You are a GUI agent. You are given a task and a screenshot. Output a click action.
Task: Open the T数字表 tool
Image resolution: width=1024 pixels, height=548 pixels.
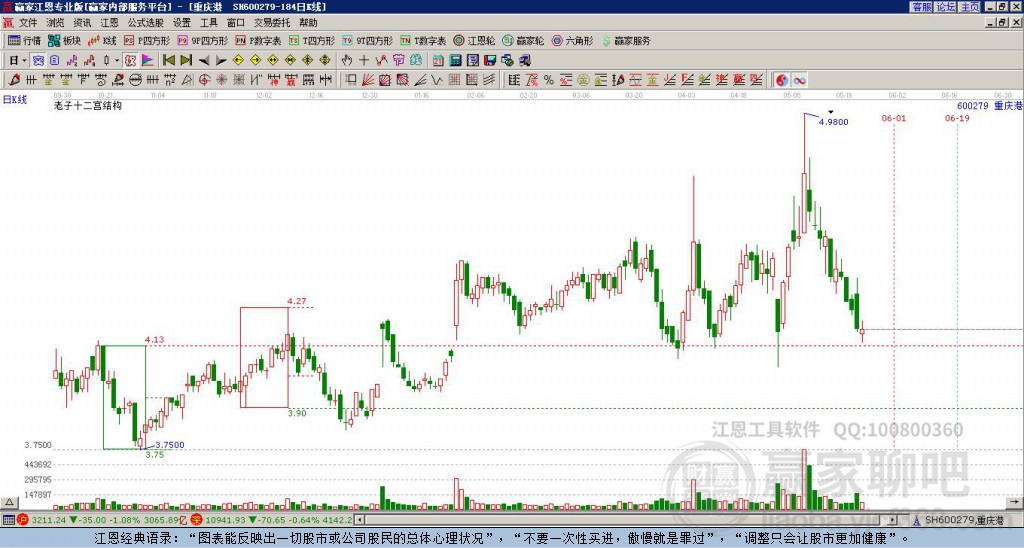tap(423, 40)
